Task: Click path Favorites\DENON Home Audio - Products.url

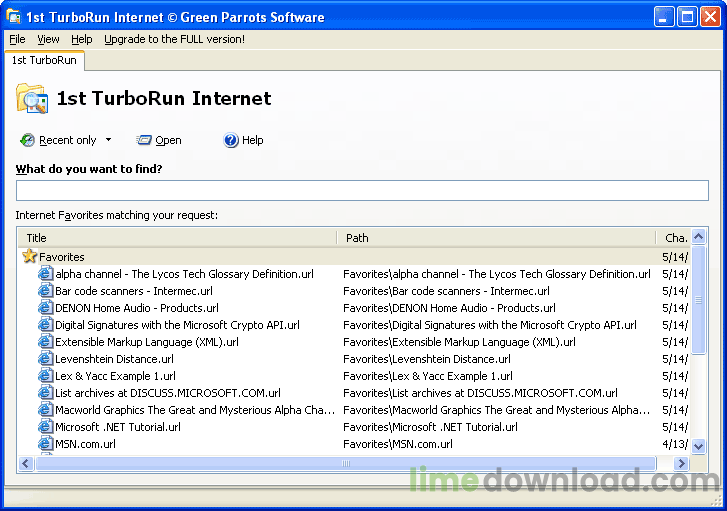Action: (x=449, y=308)
